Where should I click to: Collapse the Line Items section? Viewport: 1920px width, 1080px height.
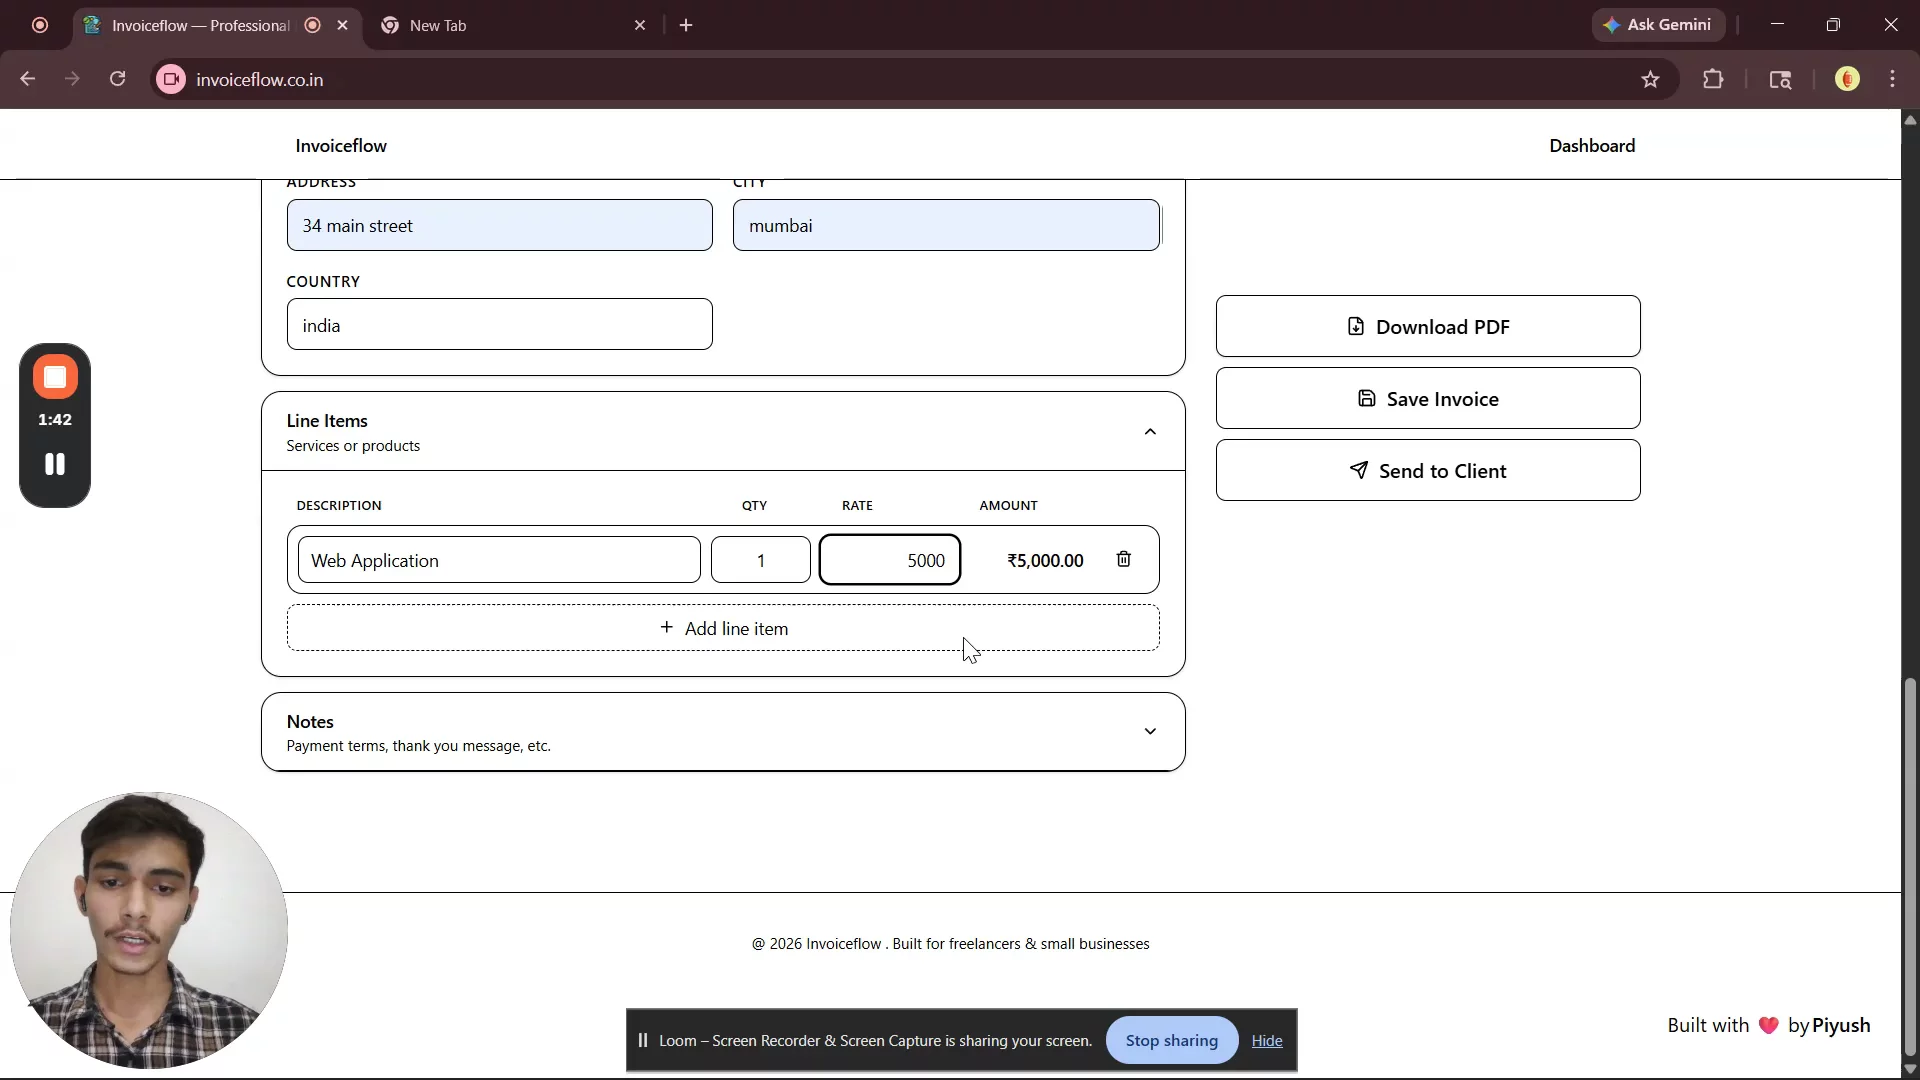point(1150,432)
